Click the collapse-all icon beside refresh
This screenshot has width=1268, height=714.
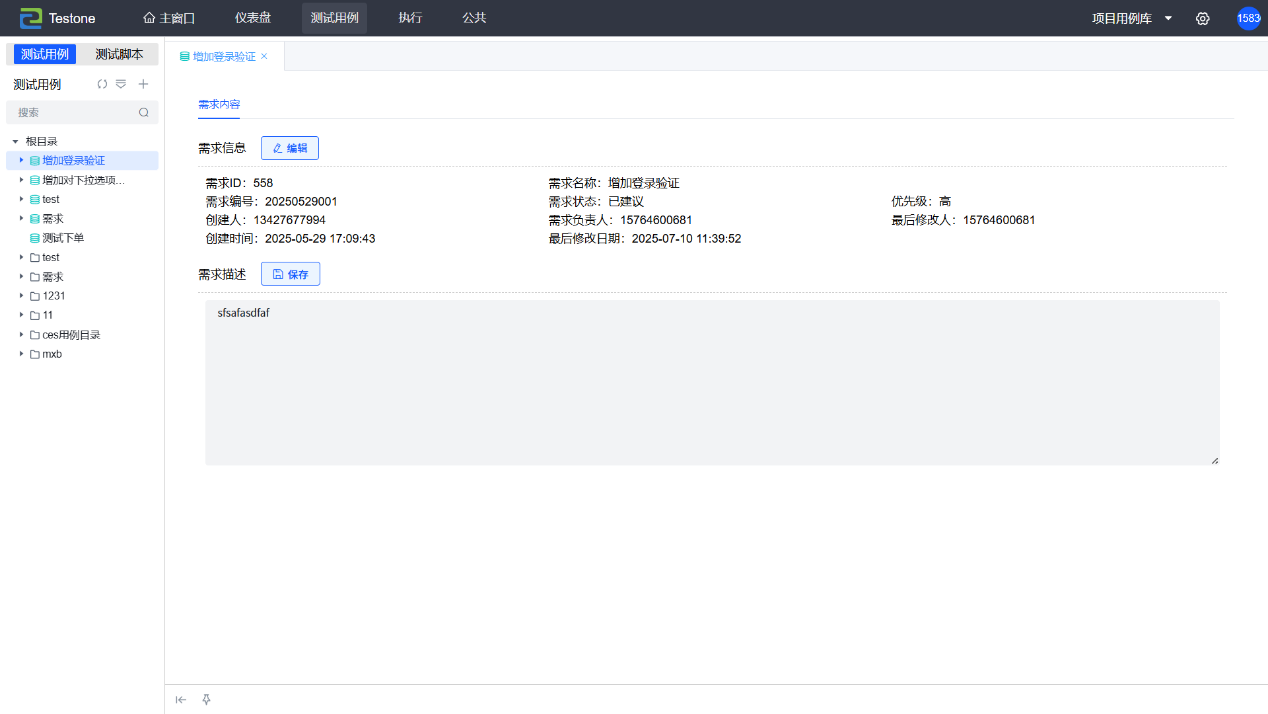click(121, 84)
